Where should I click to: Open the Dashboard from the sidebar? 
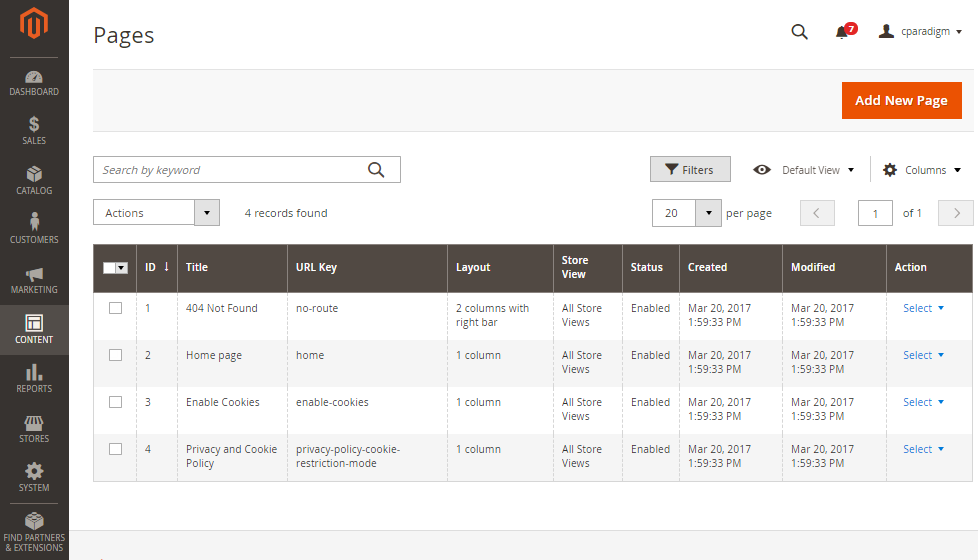[34, 83]
